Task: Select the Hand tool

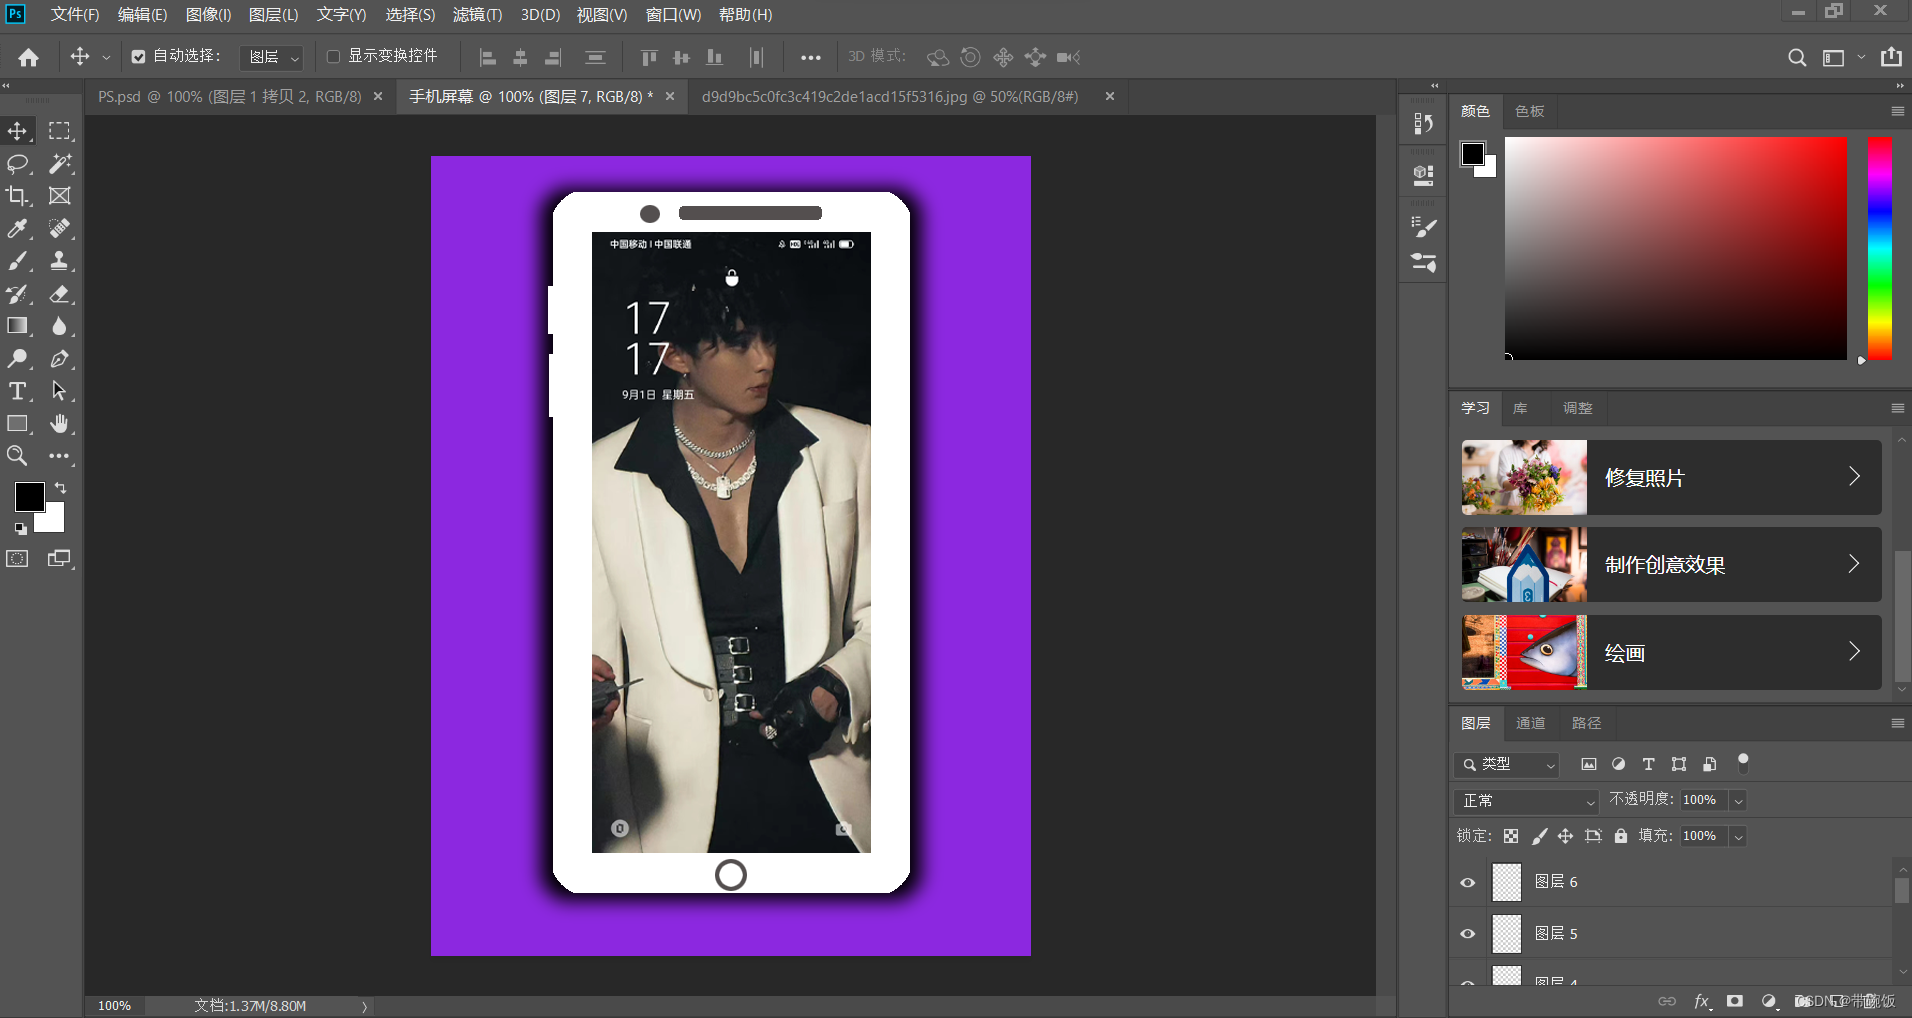Action: coord(60,424)
